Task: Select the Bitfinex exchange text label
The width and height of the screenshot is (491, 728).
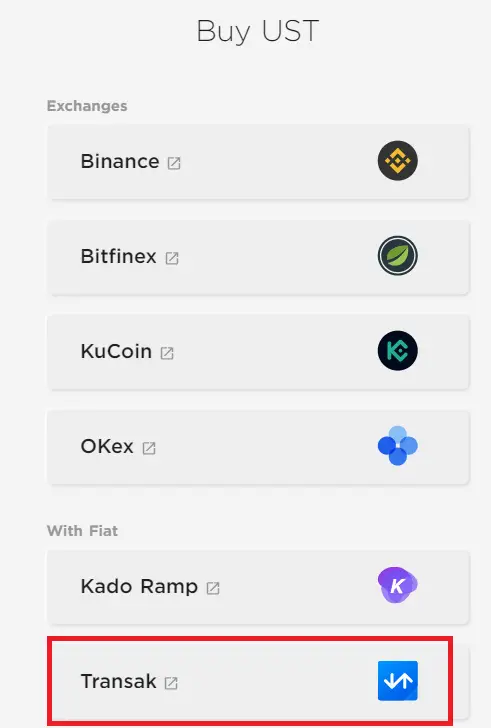Action: click(x=118, y=256)
